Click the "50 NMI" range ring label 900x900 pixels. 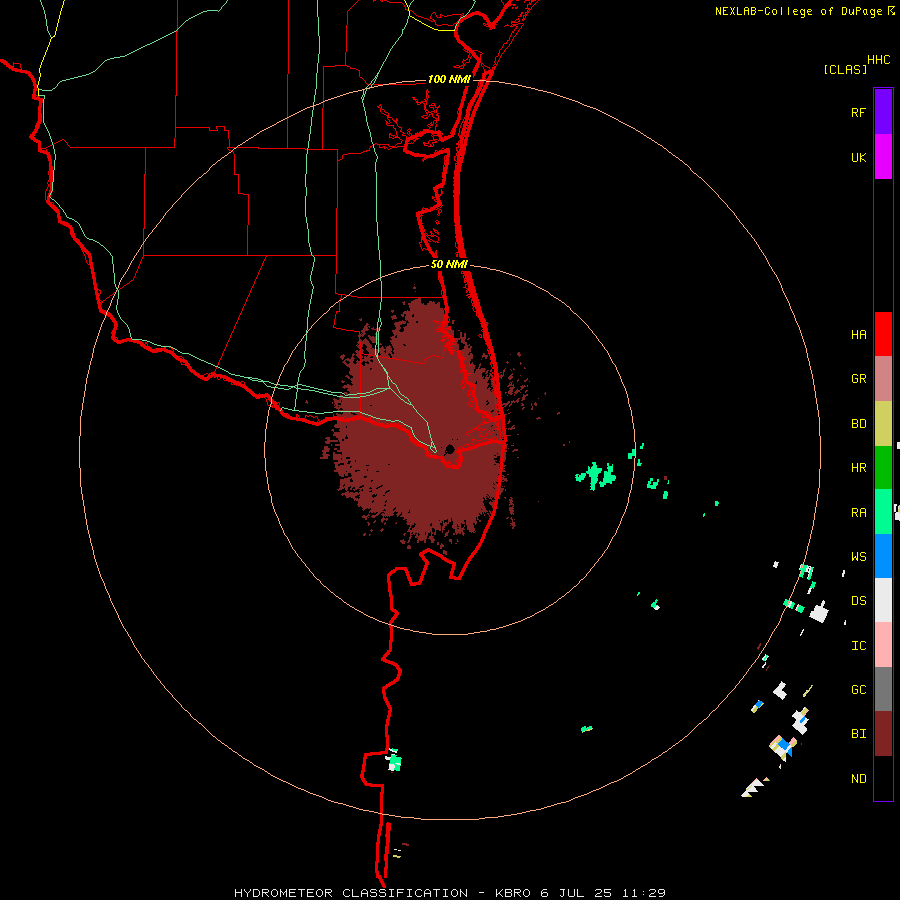(x=449, y=265)
